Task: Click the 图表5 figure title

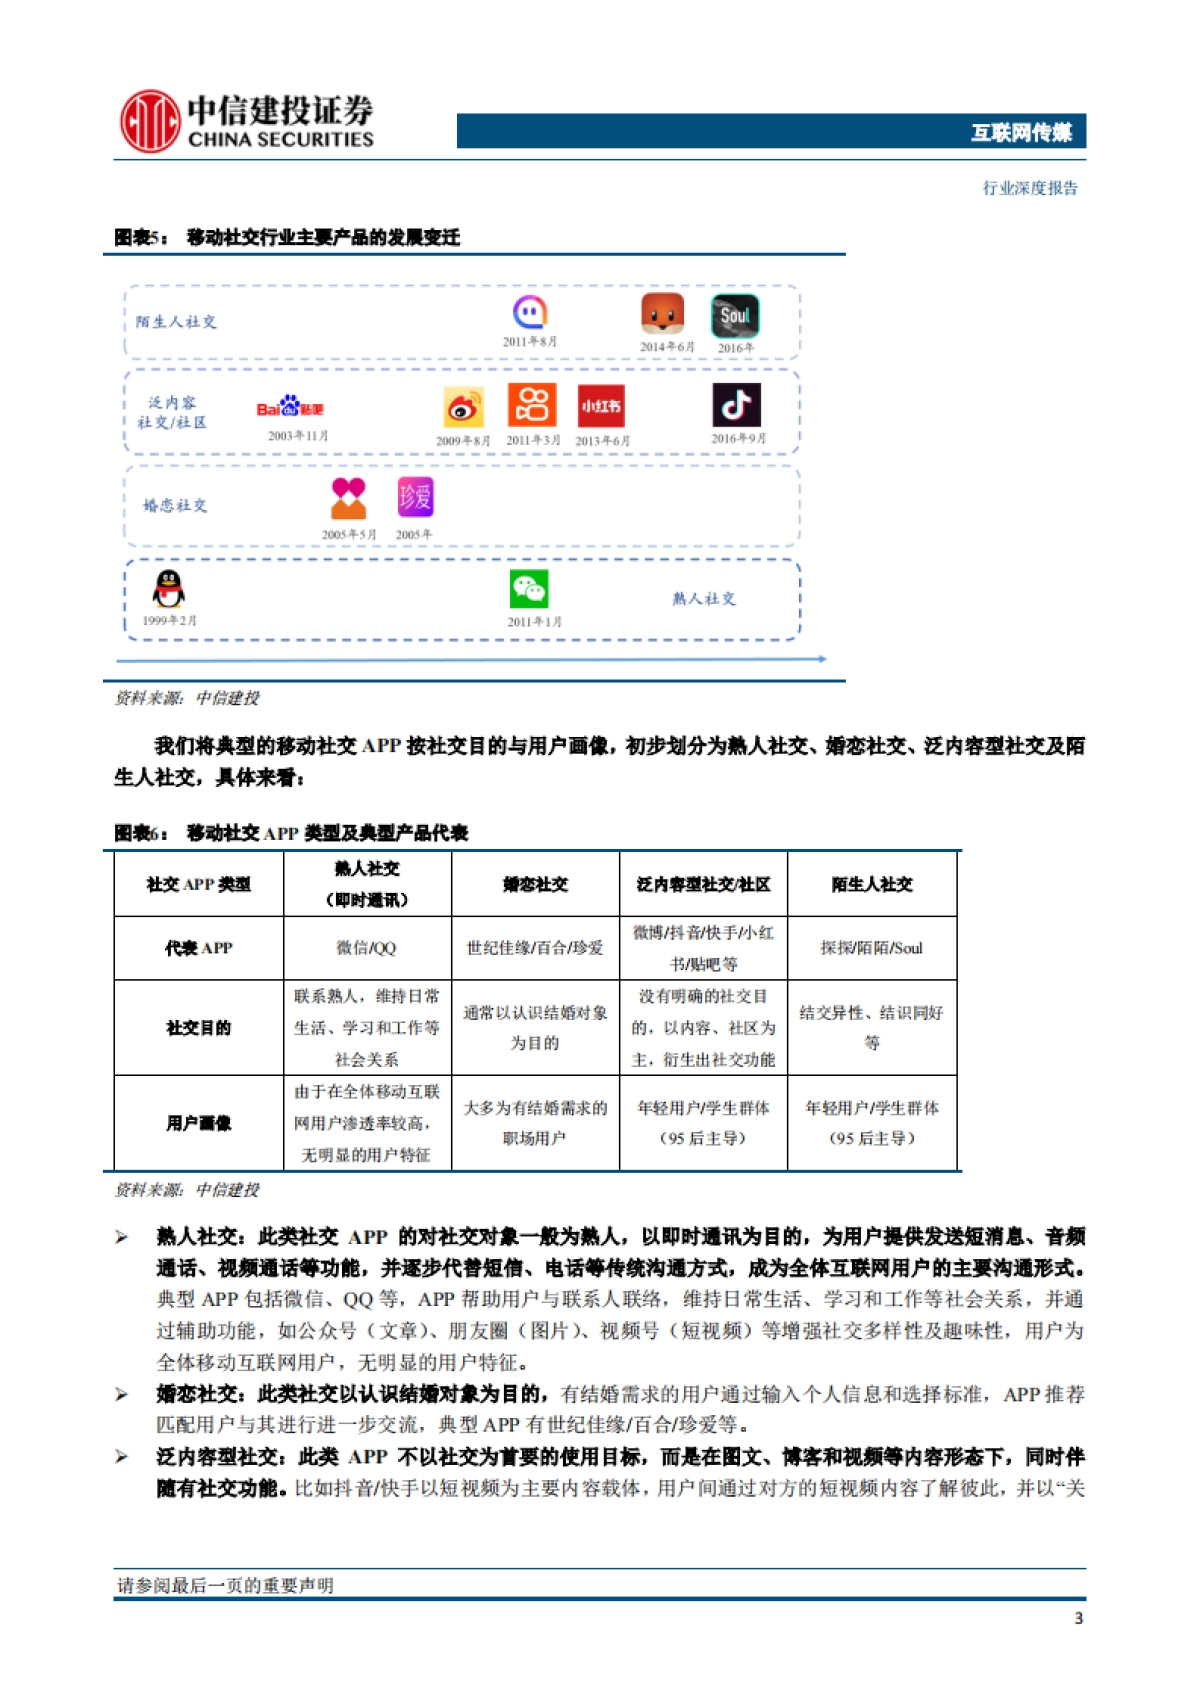Action: tap(287, 237)
